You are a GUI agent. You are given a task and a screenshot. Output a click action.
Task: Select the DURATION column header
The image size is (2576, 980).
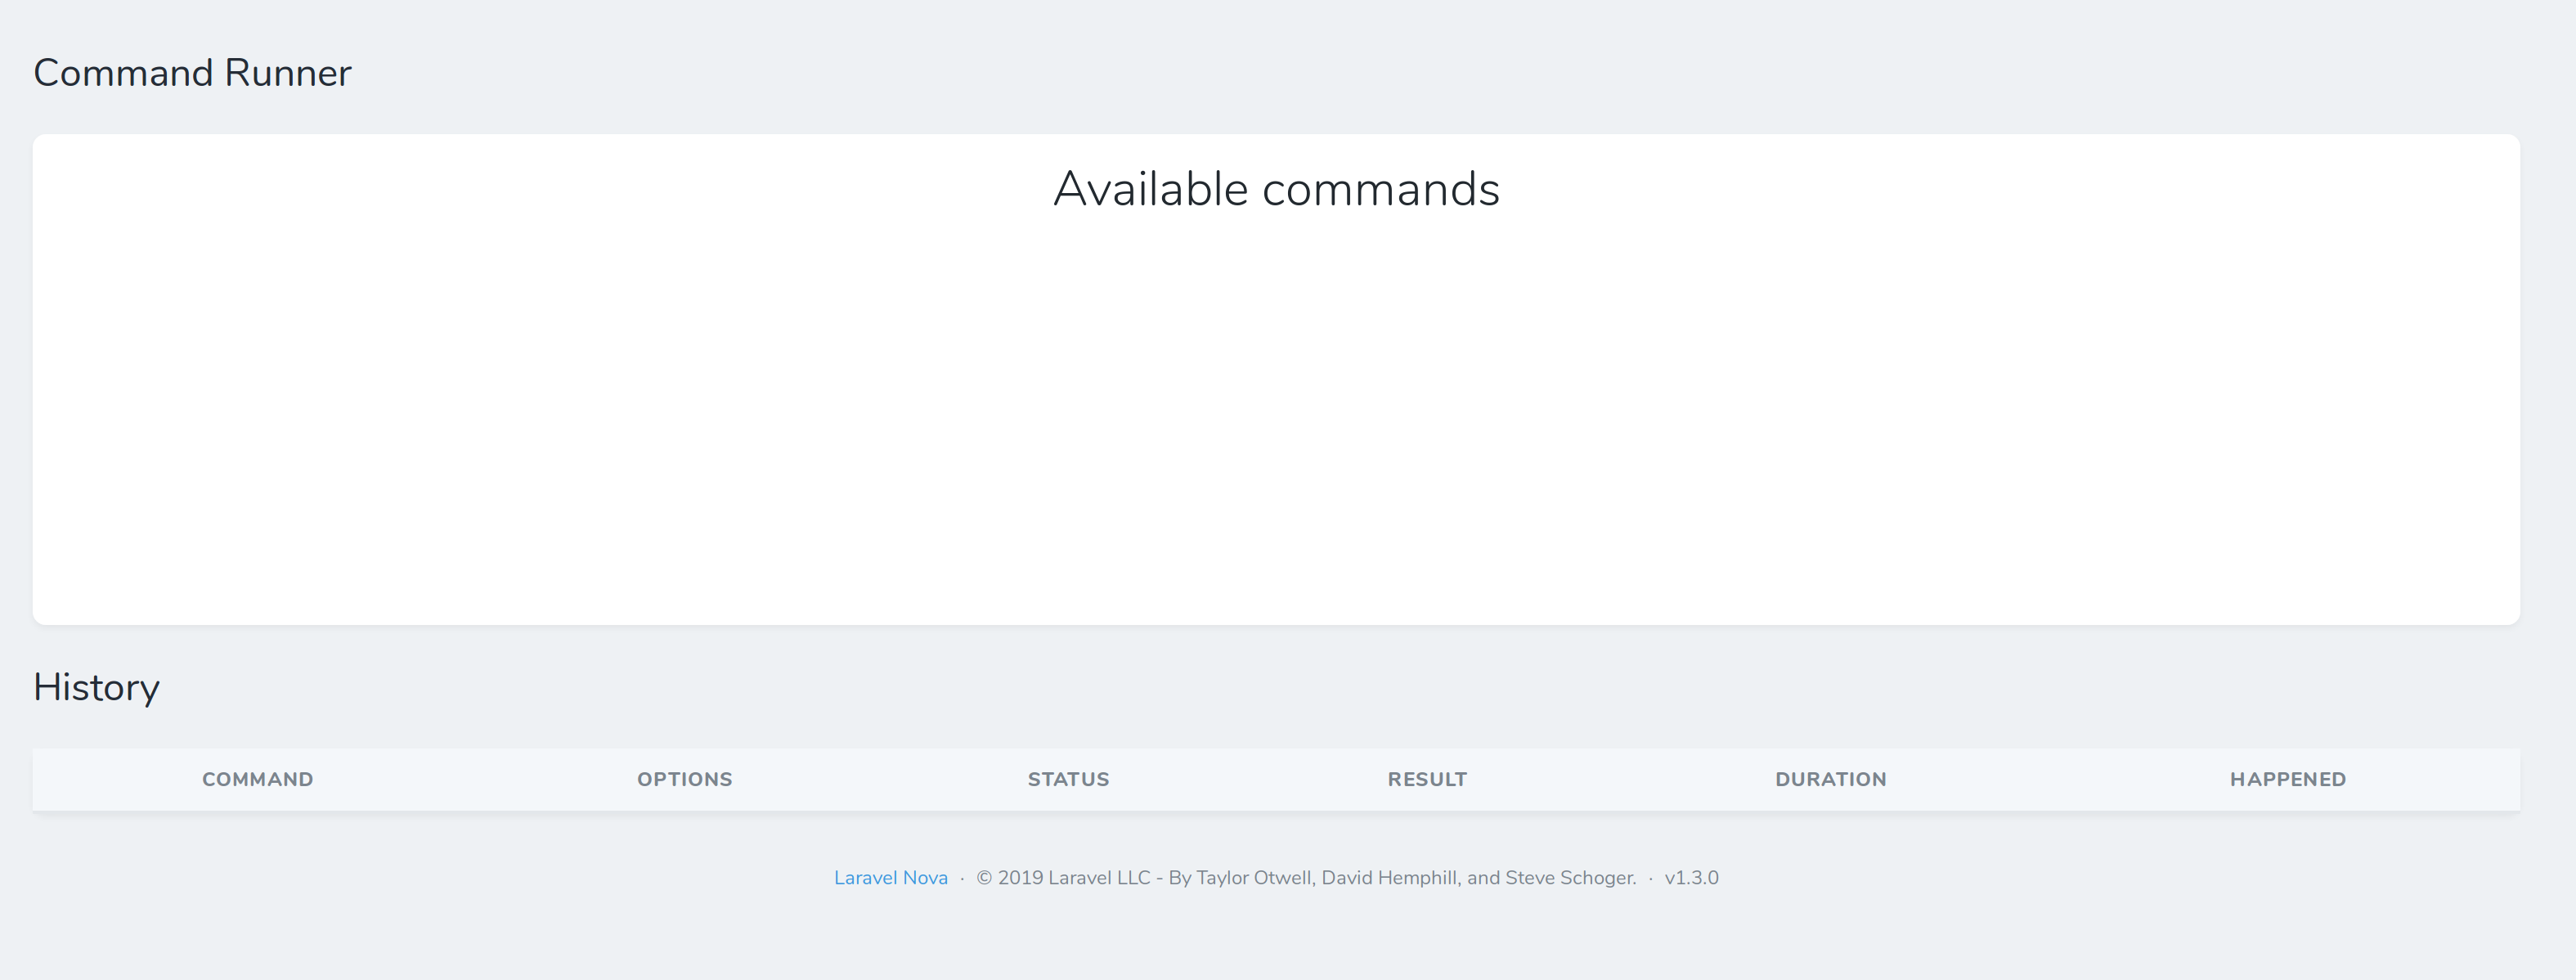(x=1830, y=779)
